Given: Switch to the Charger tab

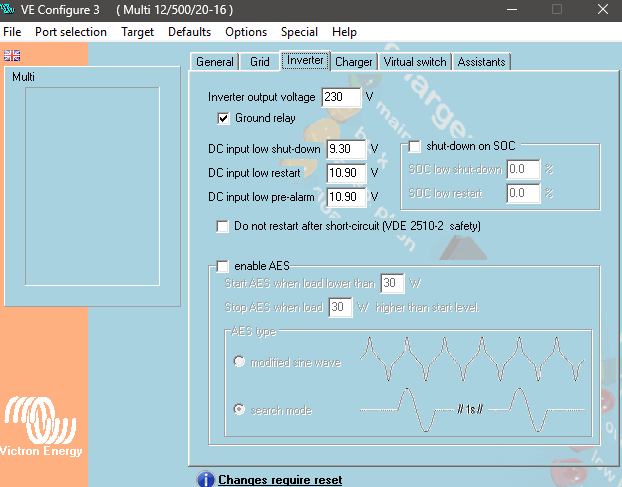Looking at the screenshot, I should click(353, 62).
